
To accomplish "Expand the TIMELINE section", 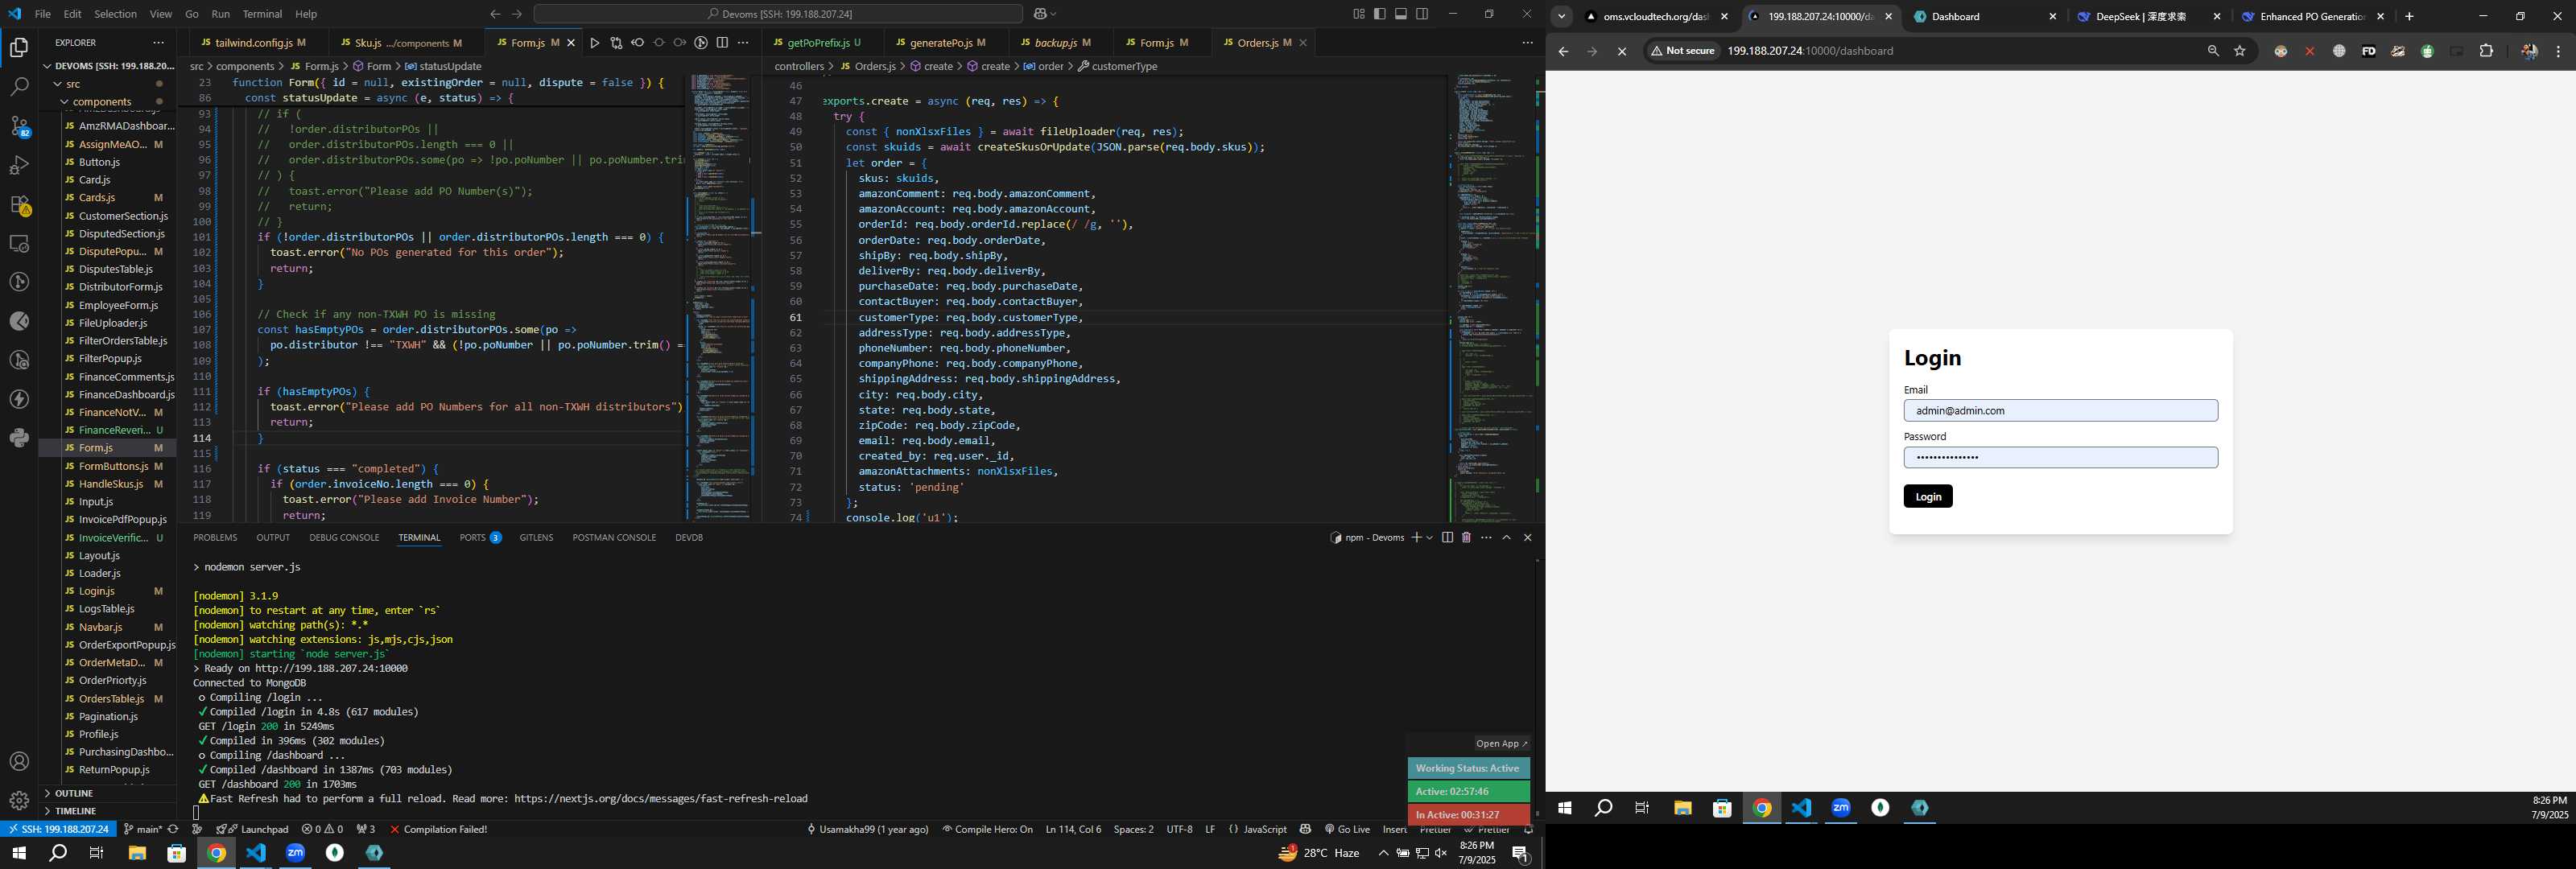I will 76,811.
